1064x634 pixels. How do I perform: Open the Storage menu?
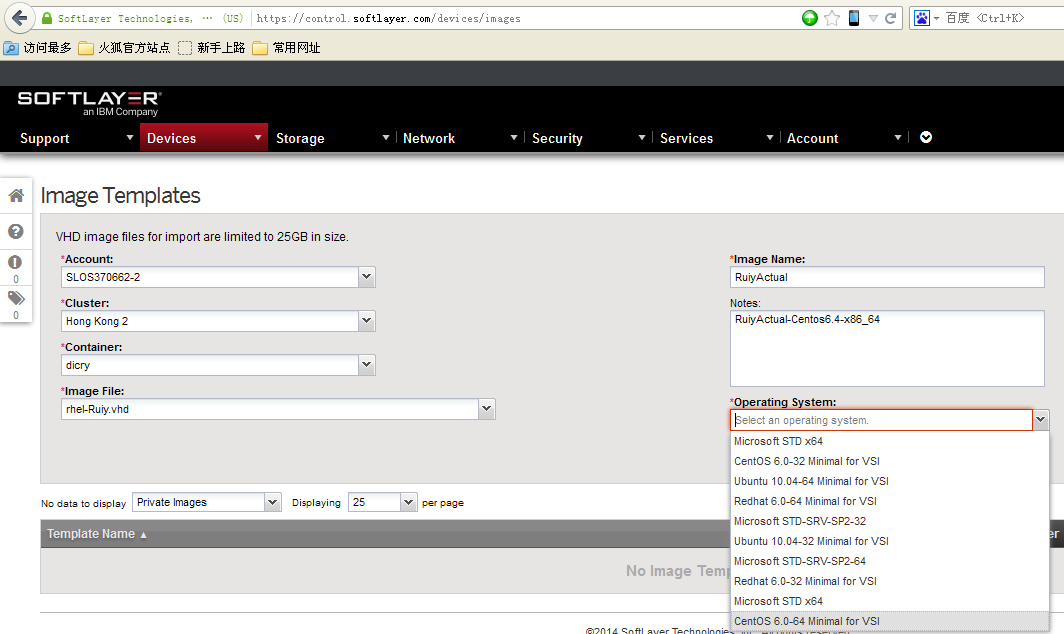300,138
